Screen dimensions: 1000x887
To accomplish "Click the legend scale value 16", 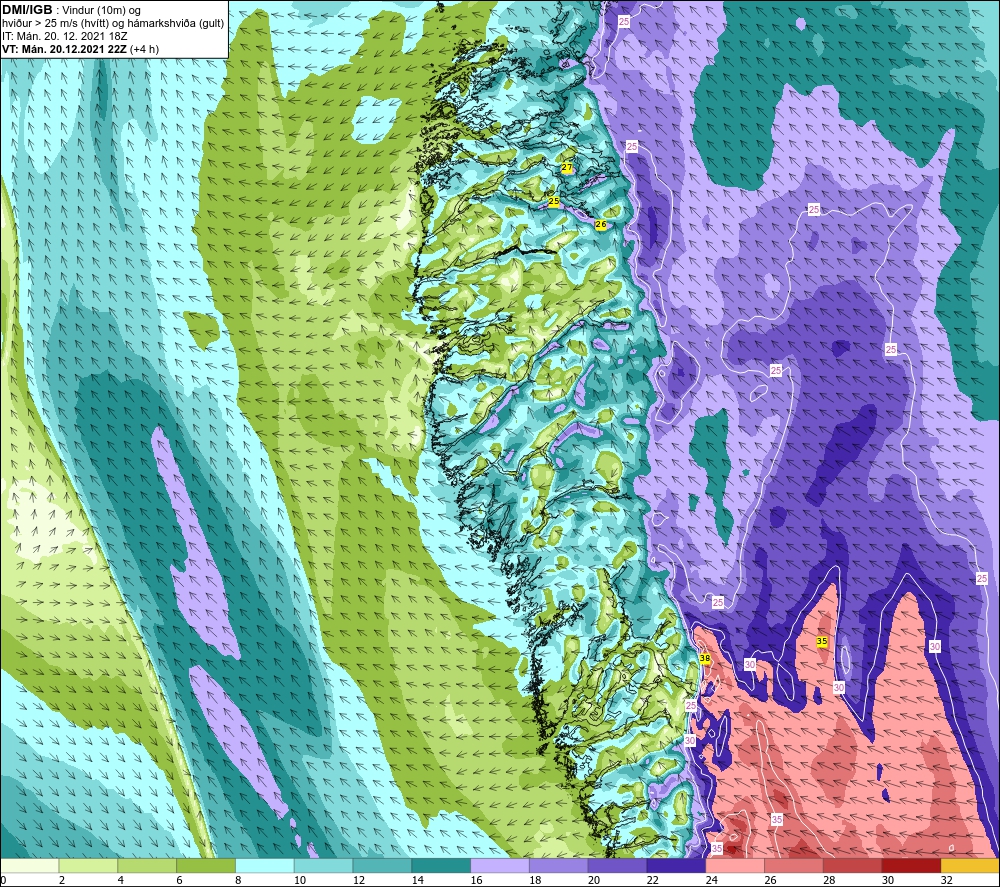I will point(476,880).
